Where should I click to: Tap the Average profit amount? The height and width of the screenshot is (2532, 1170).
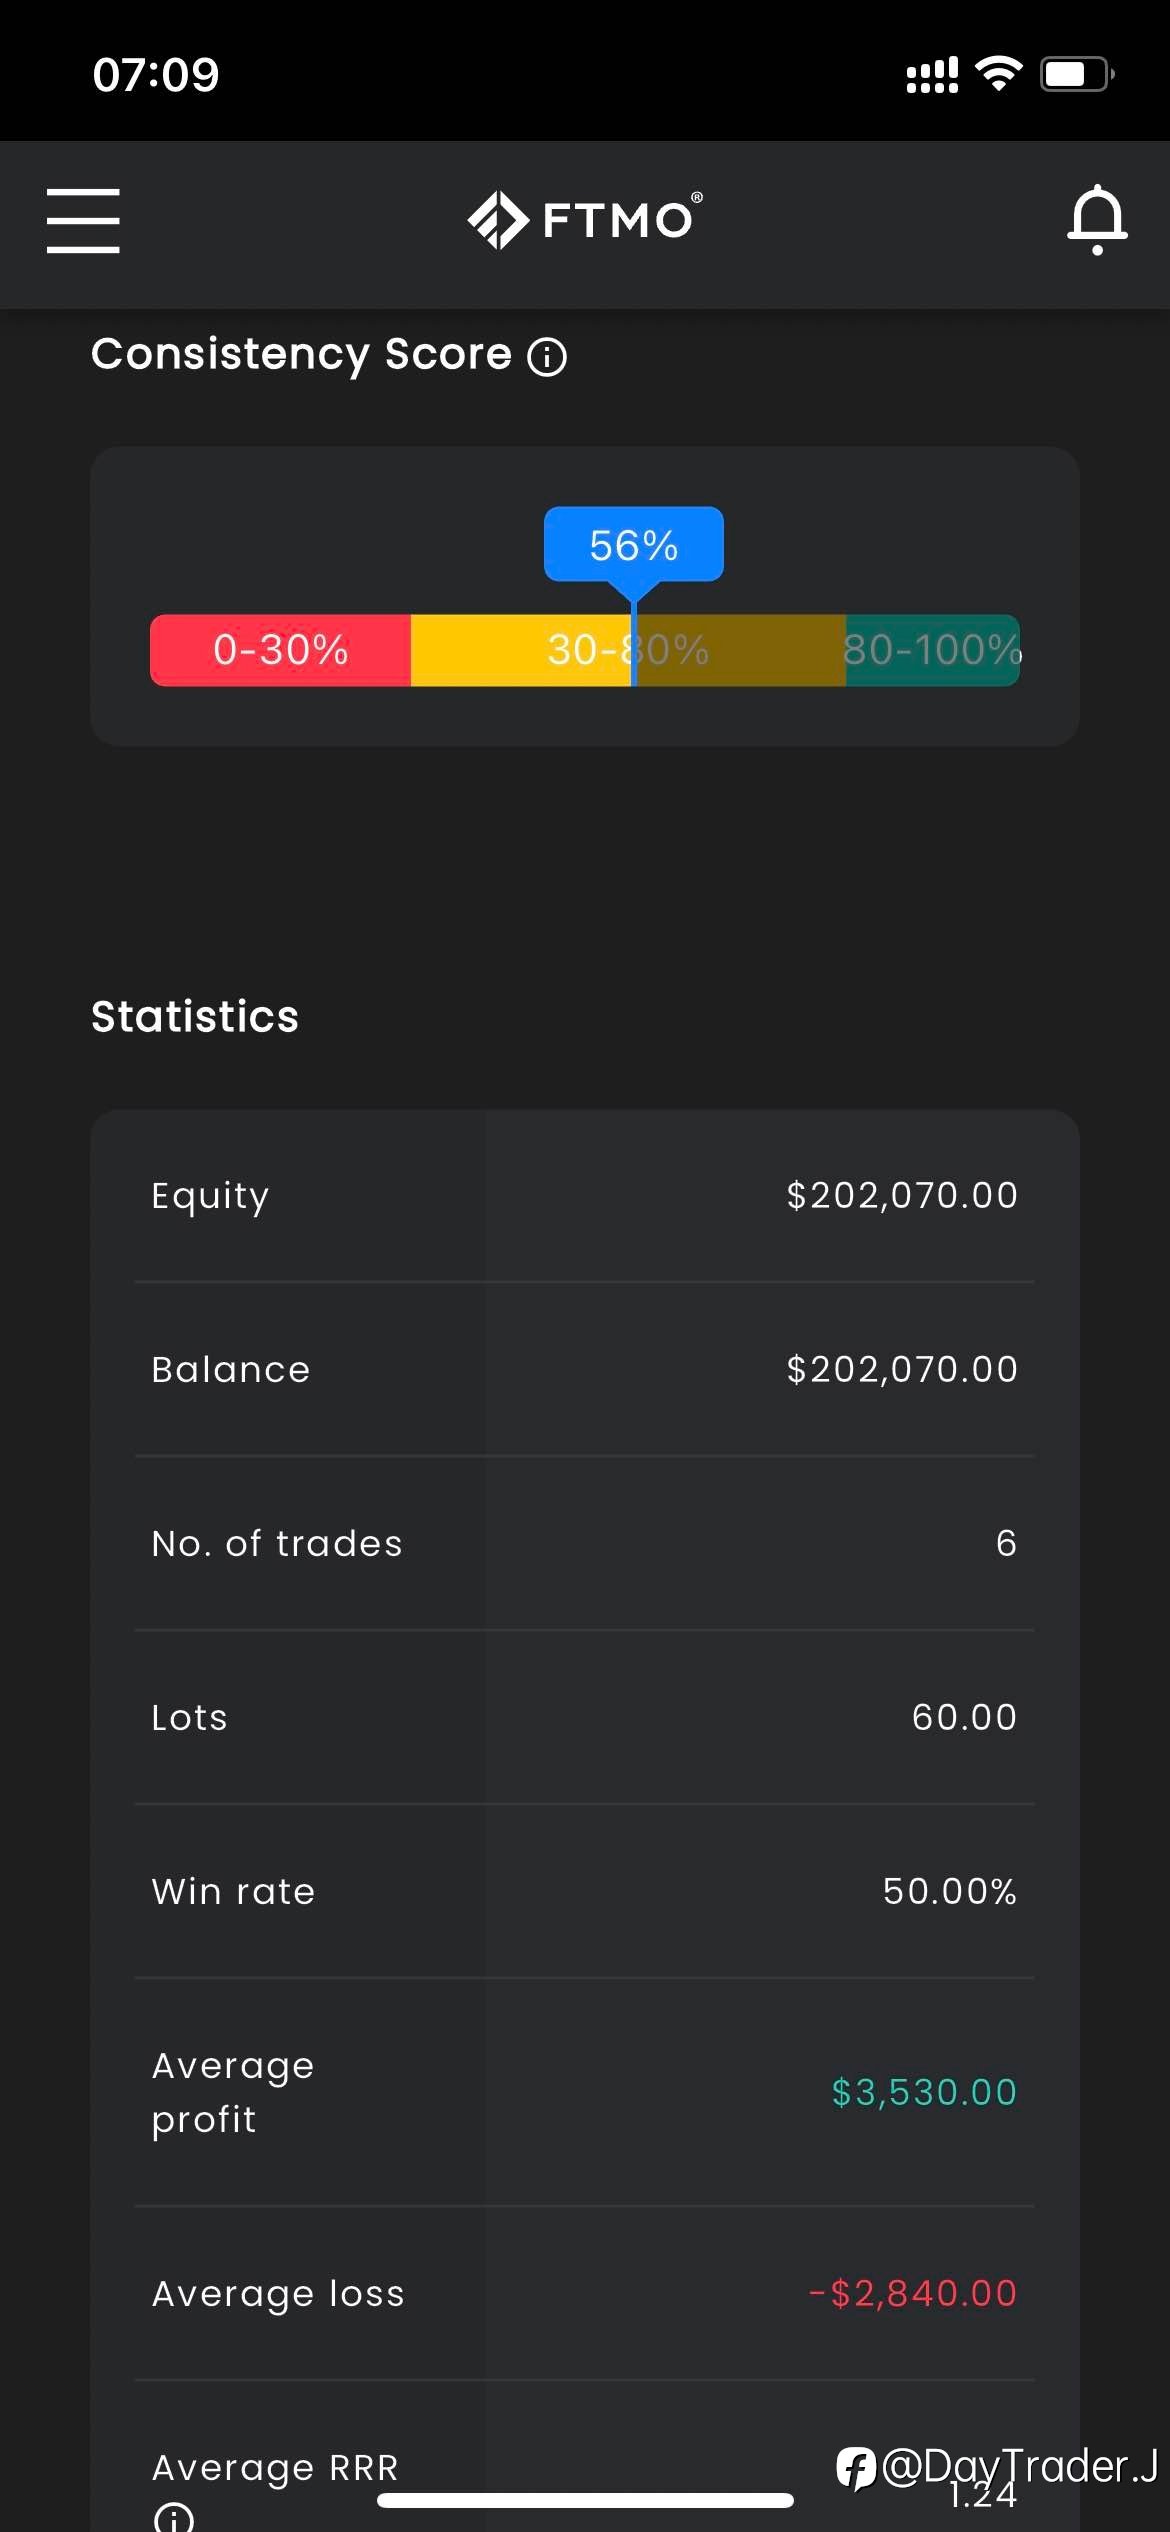tap(924, 2092)
